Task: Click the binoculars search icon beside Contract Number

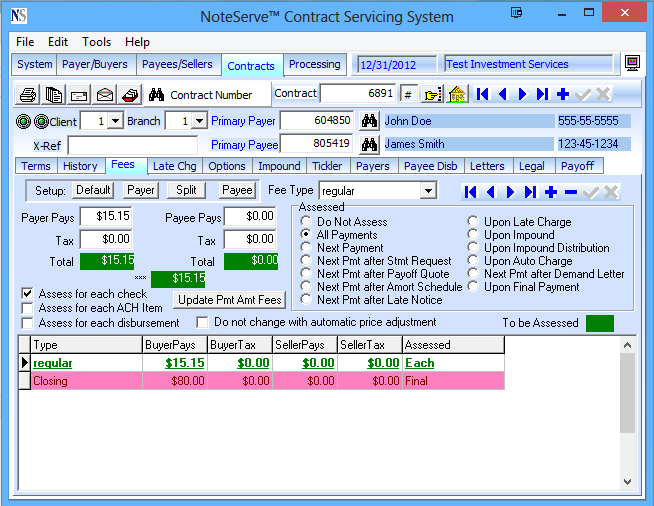Action: point(156,95)
